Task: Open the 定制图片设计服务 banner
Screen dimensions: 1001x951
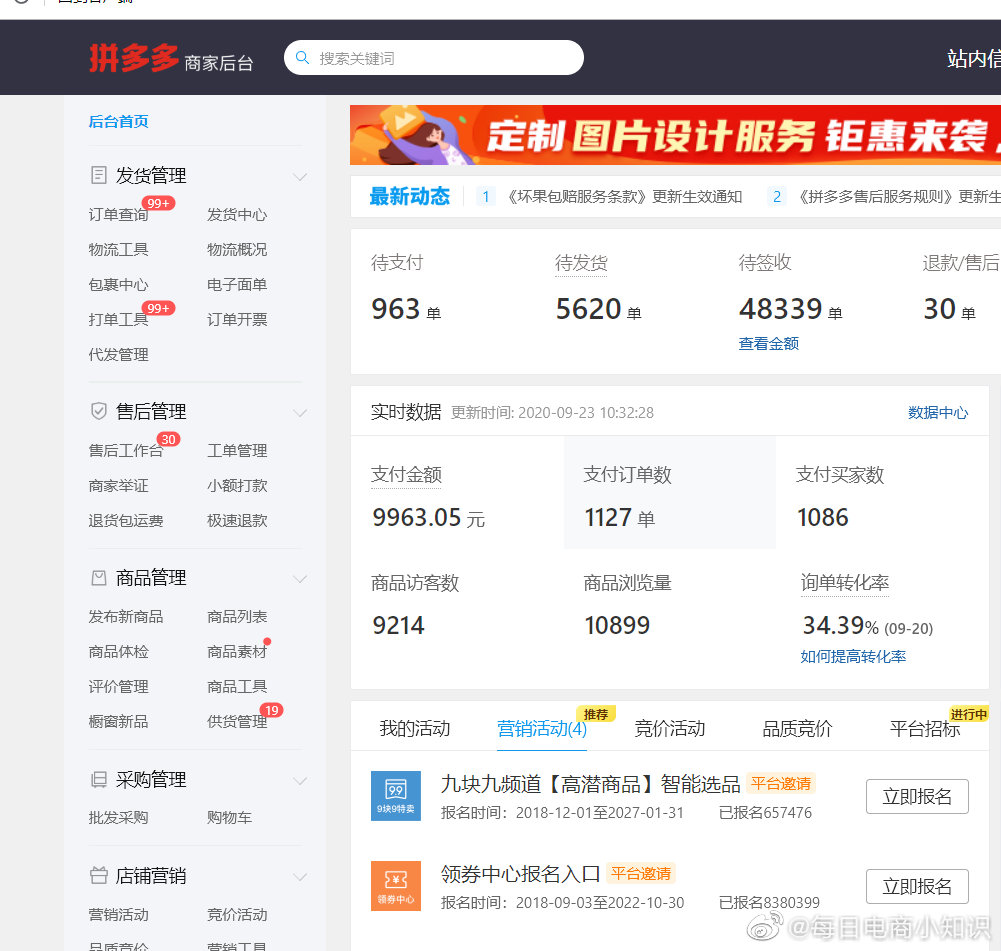Action: pyautogui.click(x=675, y=135)
